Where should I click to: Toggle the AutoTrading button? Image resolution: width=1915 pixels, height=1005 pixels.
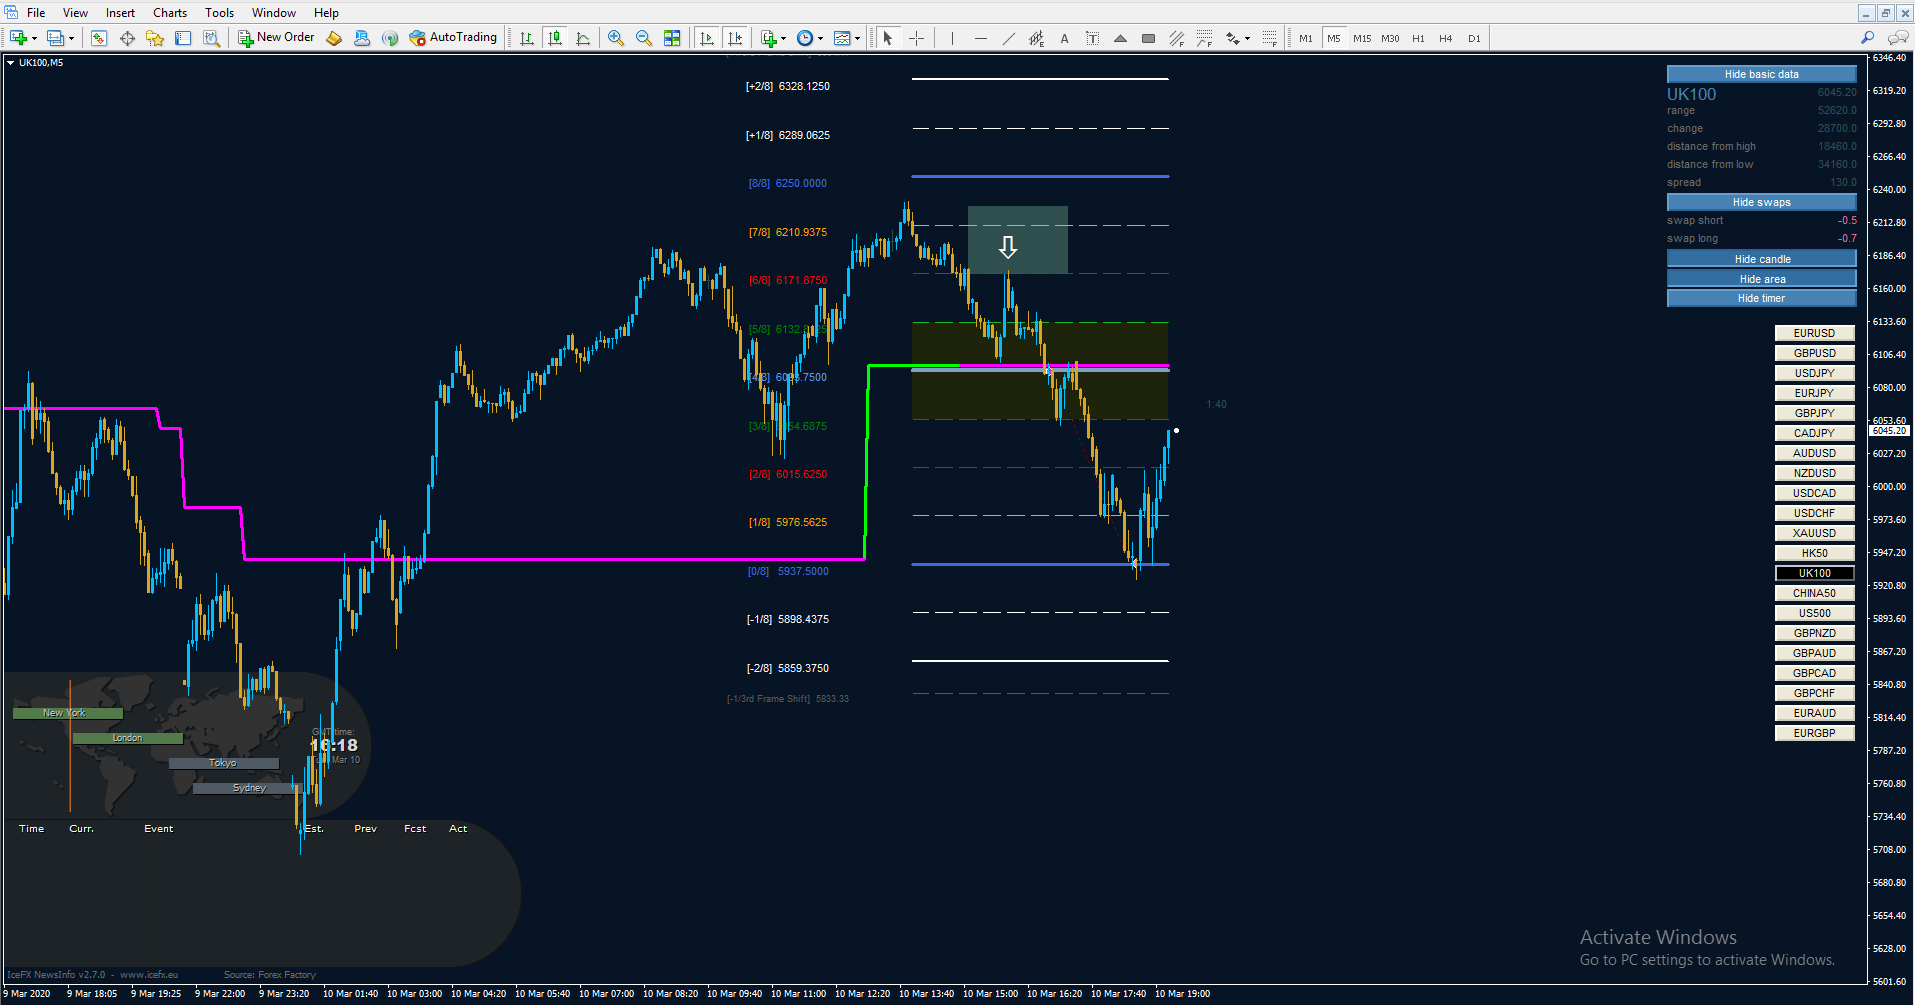[x=453, y=38]
